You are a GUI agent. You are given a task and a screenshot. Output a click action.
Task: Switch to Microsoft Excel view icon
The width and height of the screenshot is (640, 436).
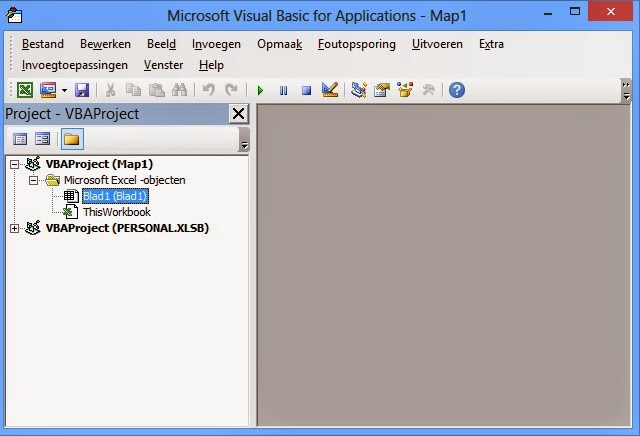pyautogui.click(x=24, y=90)
